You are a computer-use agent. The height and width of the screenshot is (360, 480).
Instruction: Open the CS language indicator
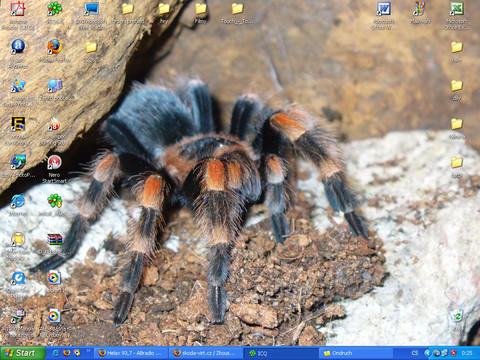pyautogui.click(x=415, y=353)
